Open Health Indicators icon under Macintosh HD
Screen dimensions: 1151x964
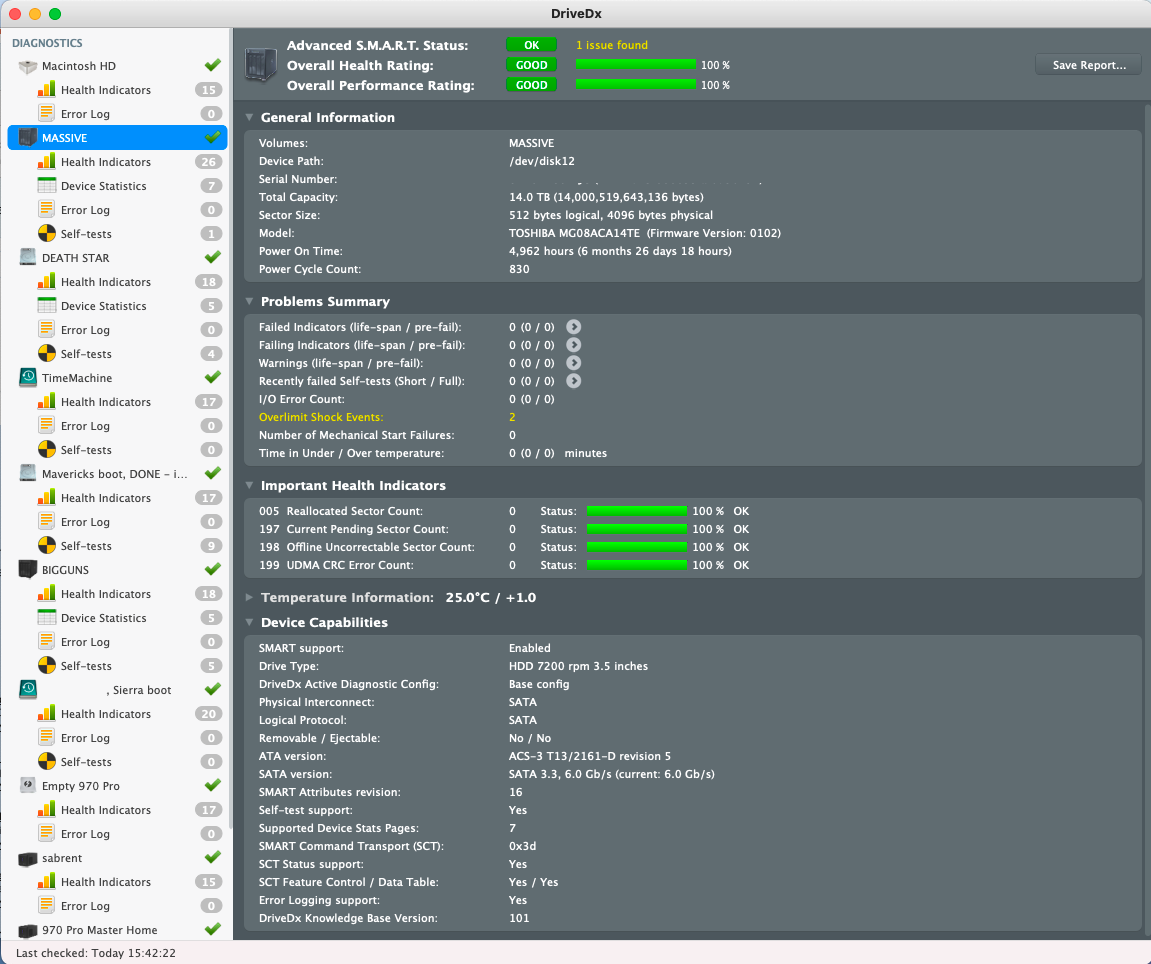pos(46,90)
